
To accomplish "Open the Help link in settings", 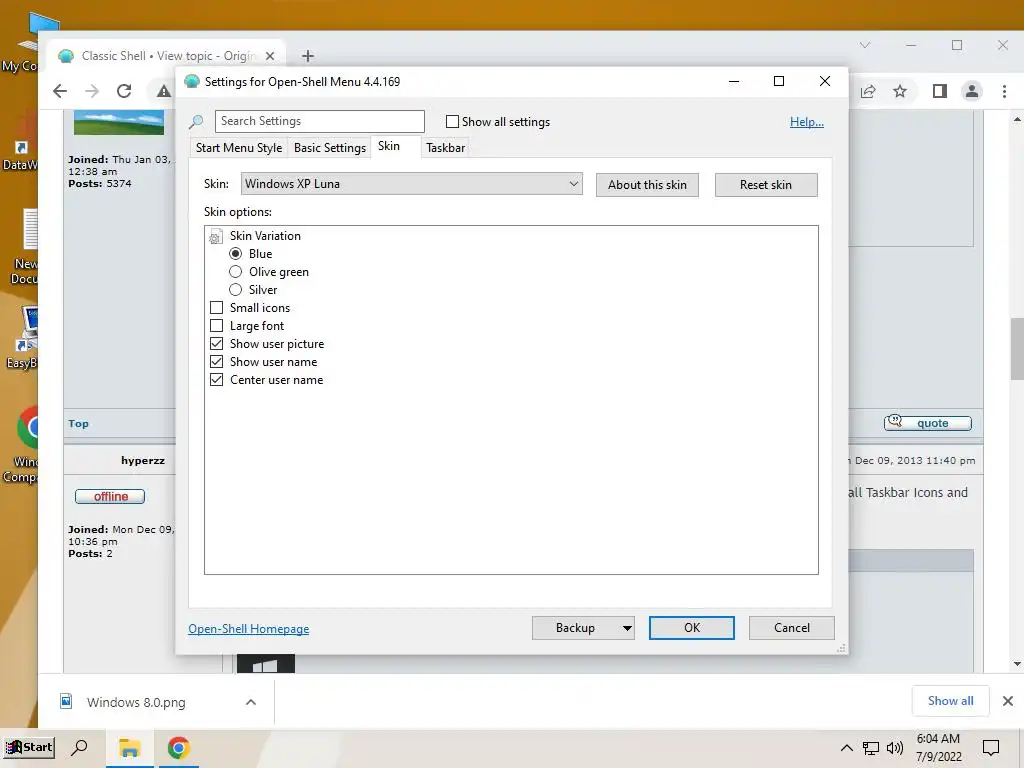I will pos(807,121).
